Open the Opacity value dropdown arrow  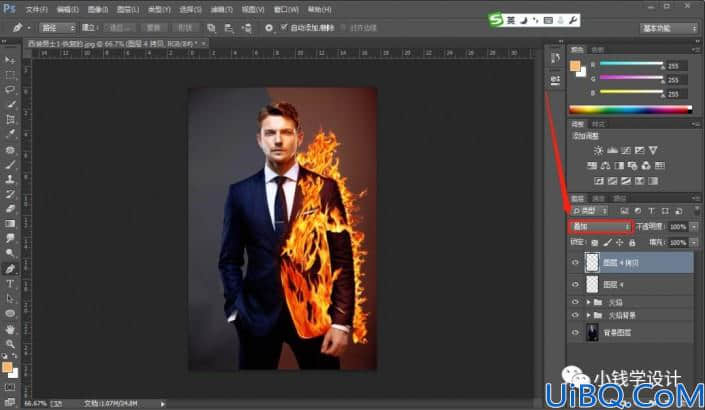pos(694,227)
